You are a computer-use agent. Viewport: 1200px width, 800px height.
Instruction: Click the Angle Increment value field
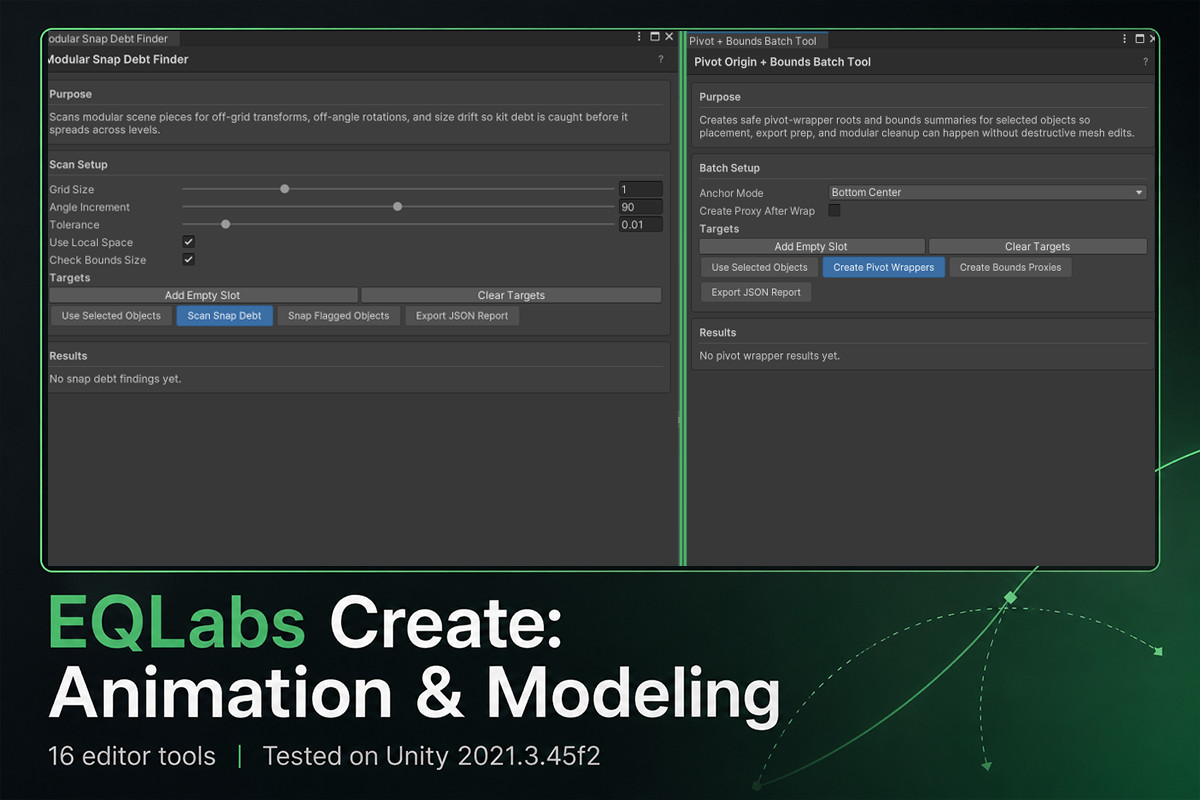pos(640,207)
